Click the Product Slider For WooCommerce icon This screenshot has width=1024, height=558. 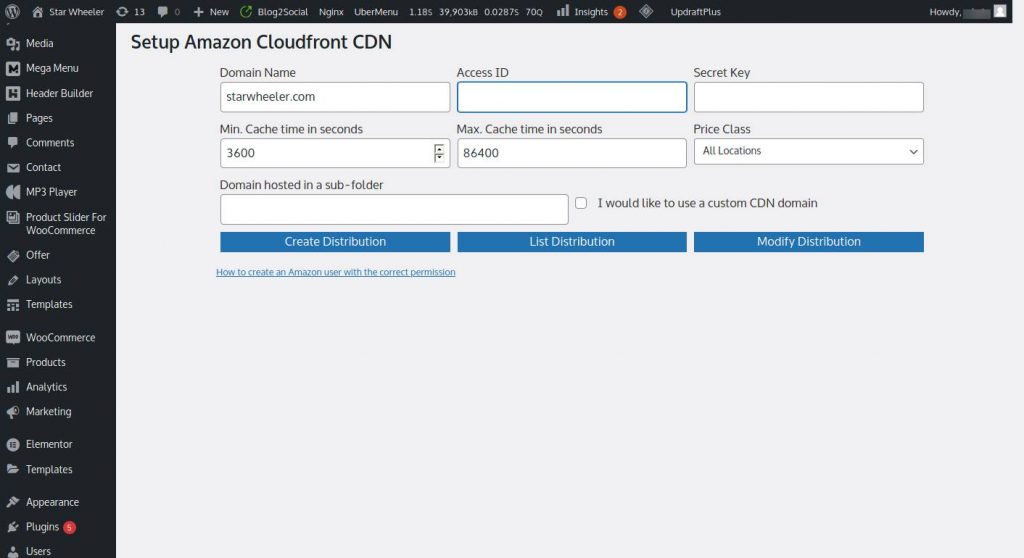pos(13,218)
